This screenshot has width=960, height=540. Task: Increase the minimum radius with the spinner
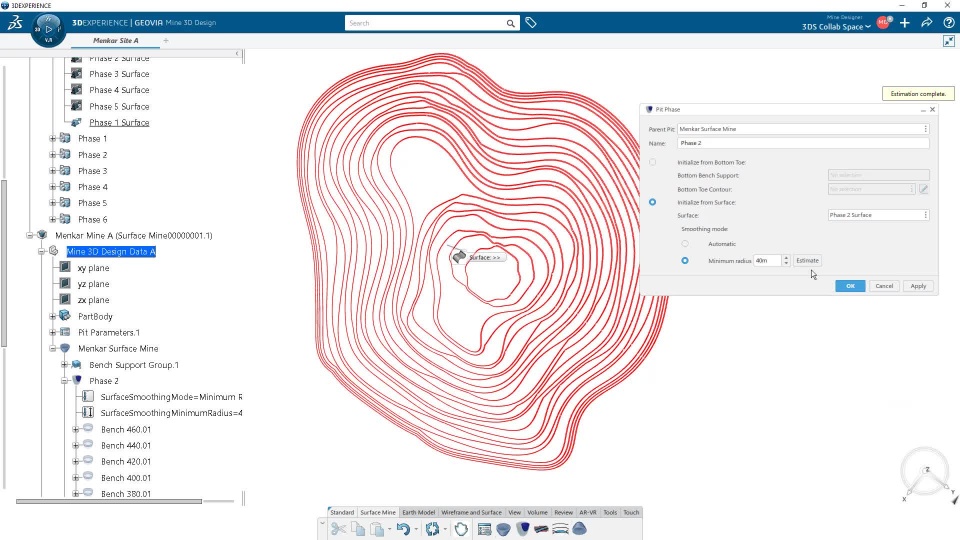[786, 258]
